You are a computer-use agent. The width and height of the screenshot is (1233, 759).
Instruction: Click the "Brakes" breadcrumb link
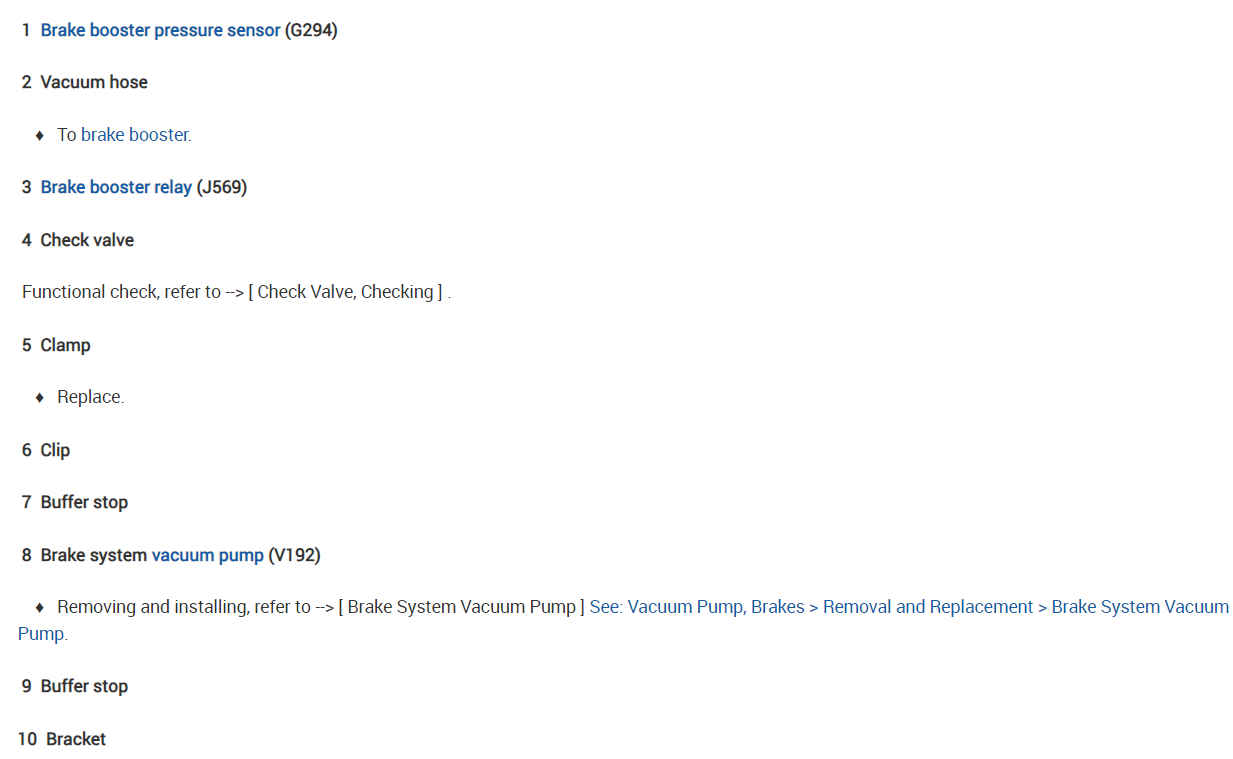[777, 607]
